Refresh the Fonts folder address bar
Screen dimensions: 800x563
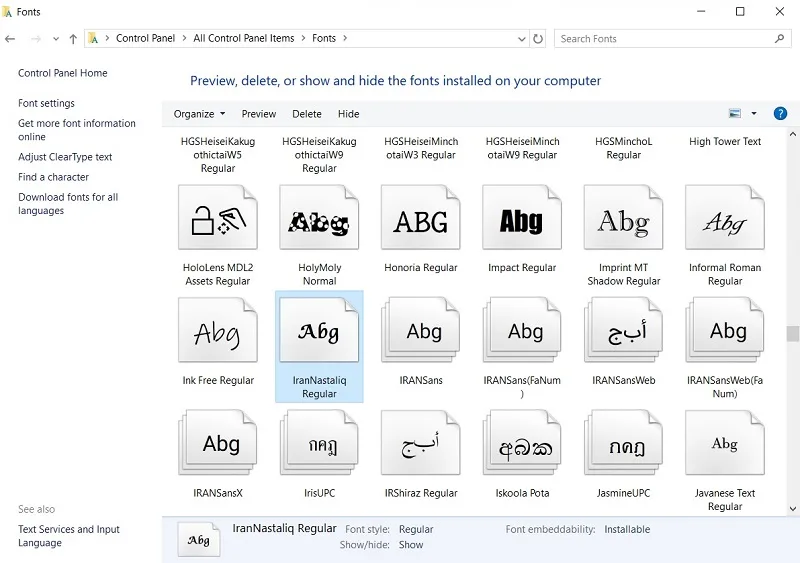click(538, 39)
